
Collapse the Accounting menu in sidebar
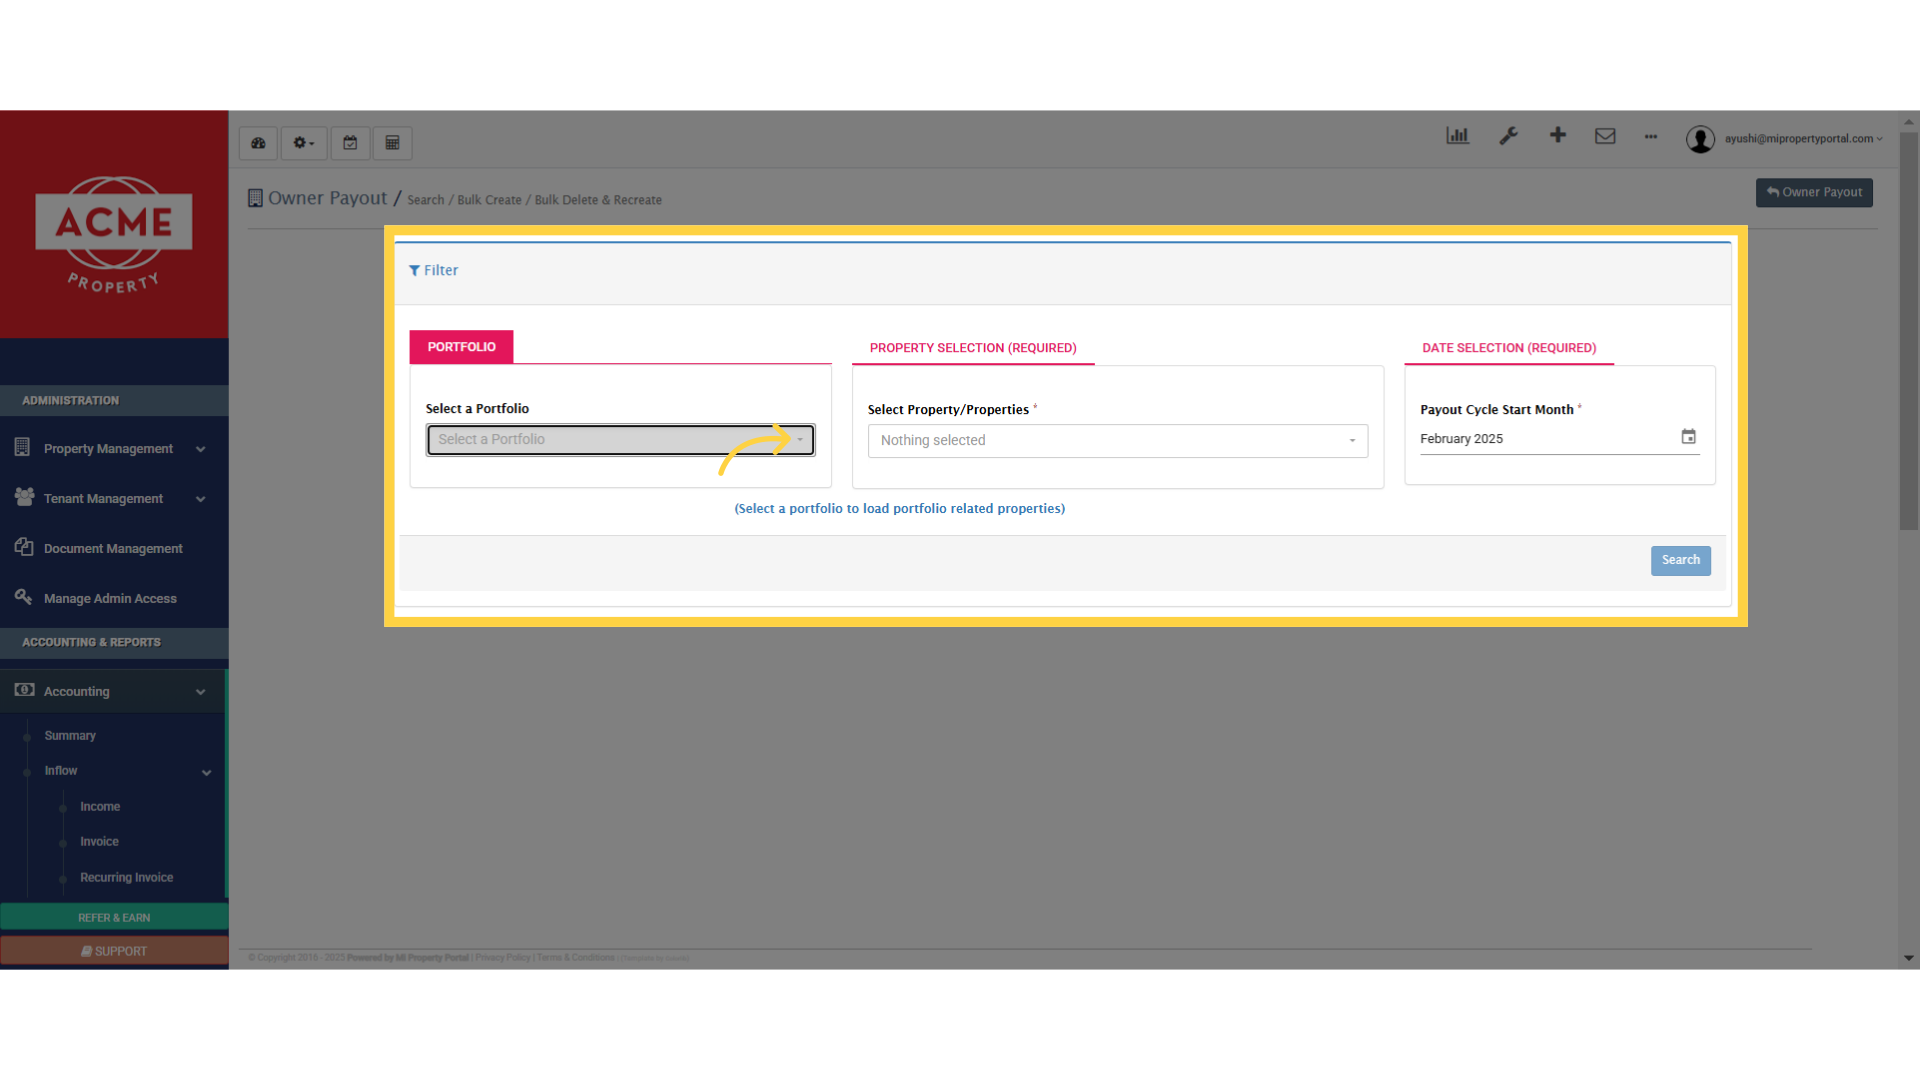113,692
